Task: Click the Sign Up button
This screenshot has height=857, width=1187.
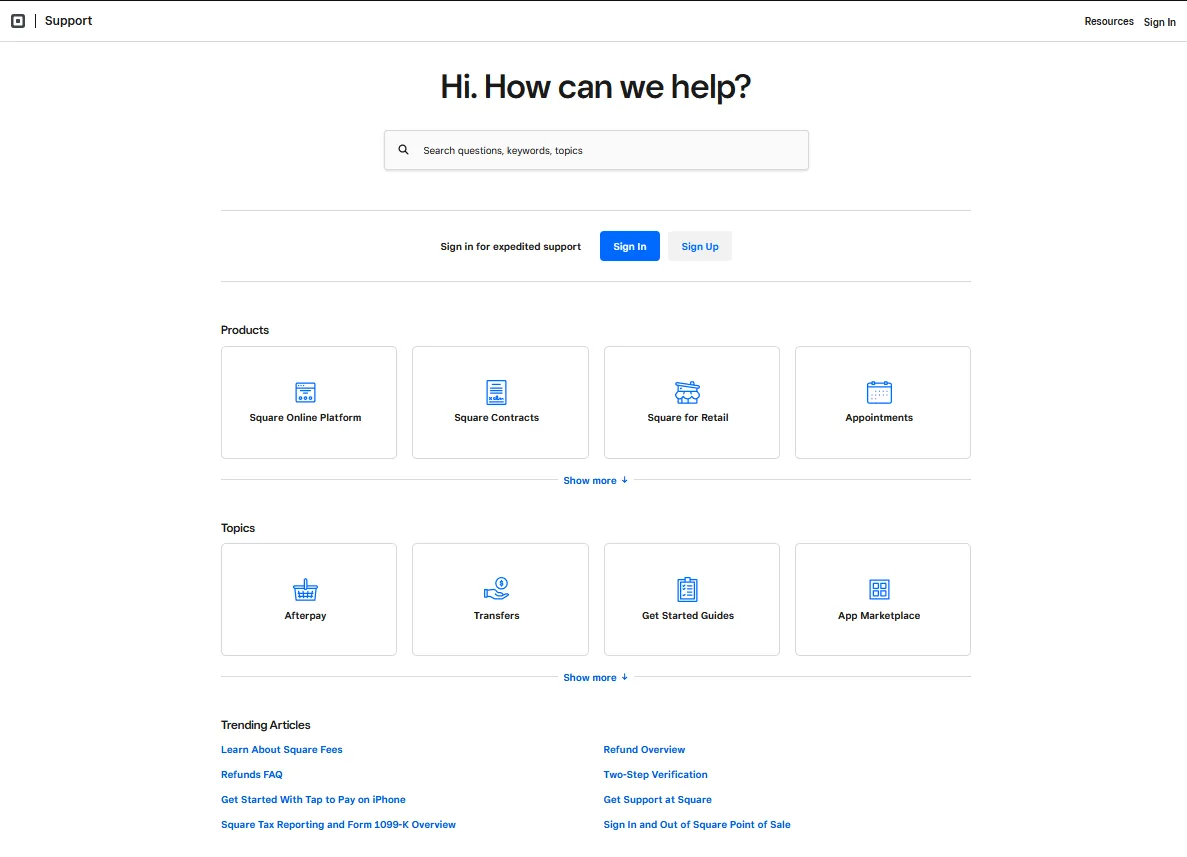Action: coord(699,246)
